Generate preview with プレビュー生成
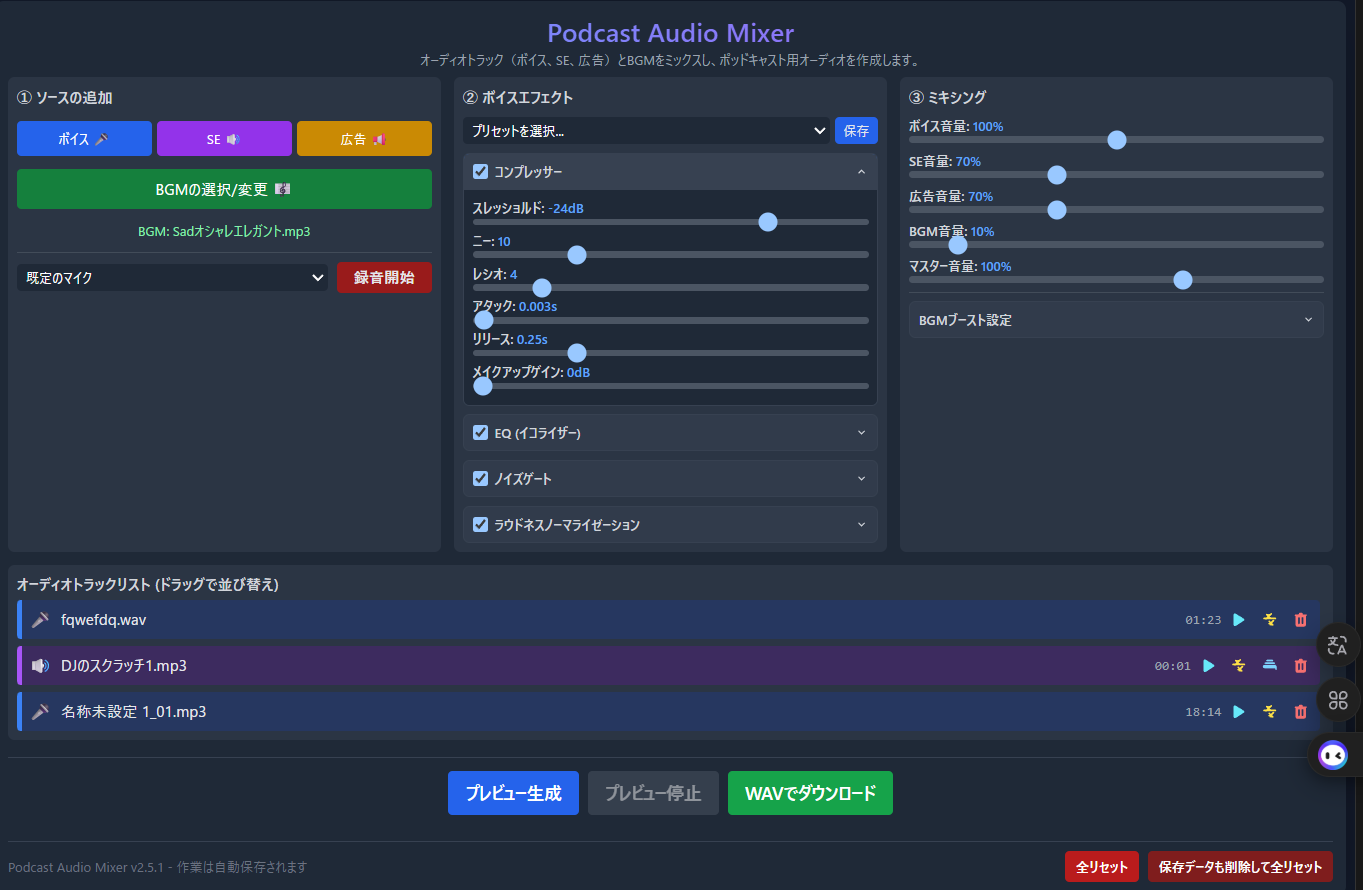This screenshot has width=1363, height=890. click(x=513, y=793)
